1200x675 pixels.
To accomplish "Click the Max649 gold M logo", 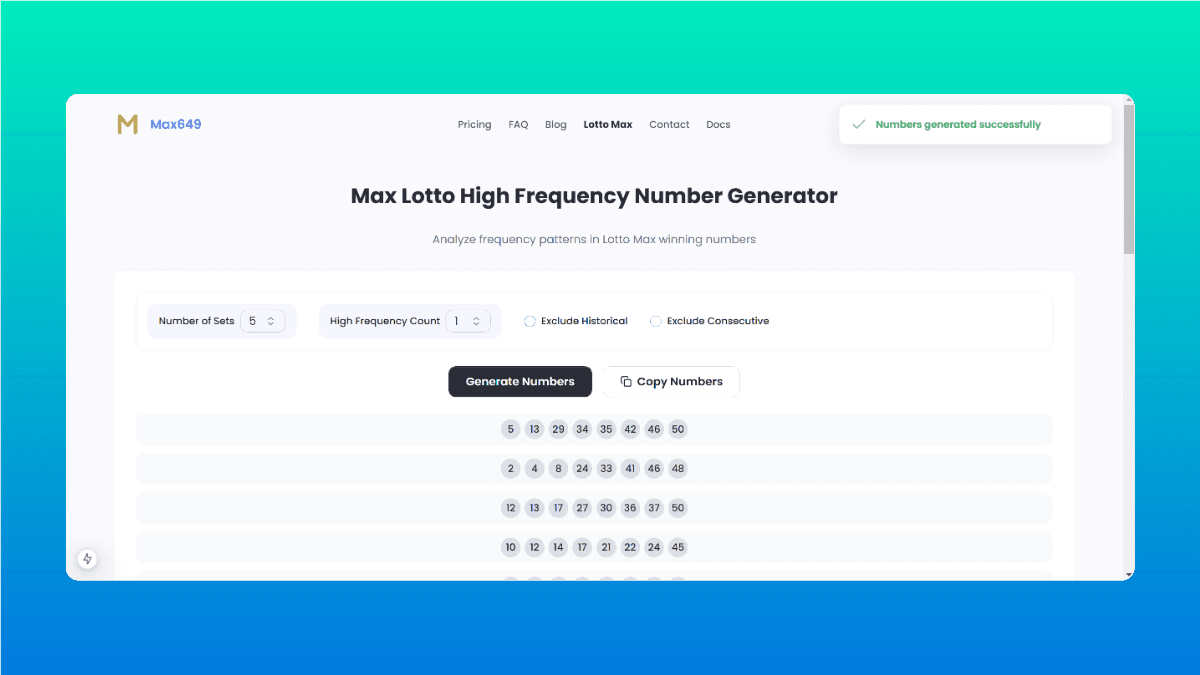I will (127, 124).
